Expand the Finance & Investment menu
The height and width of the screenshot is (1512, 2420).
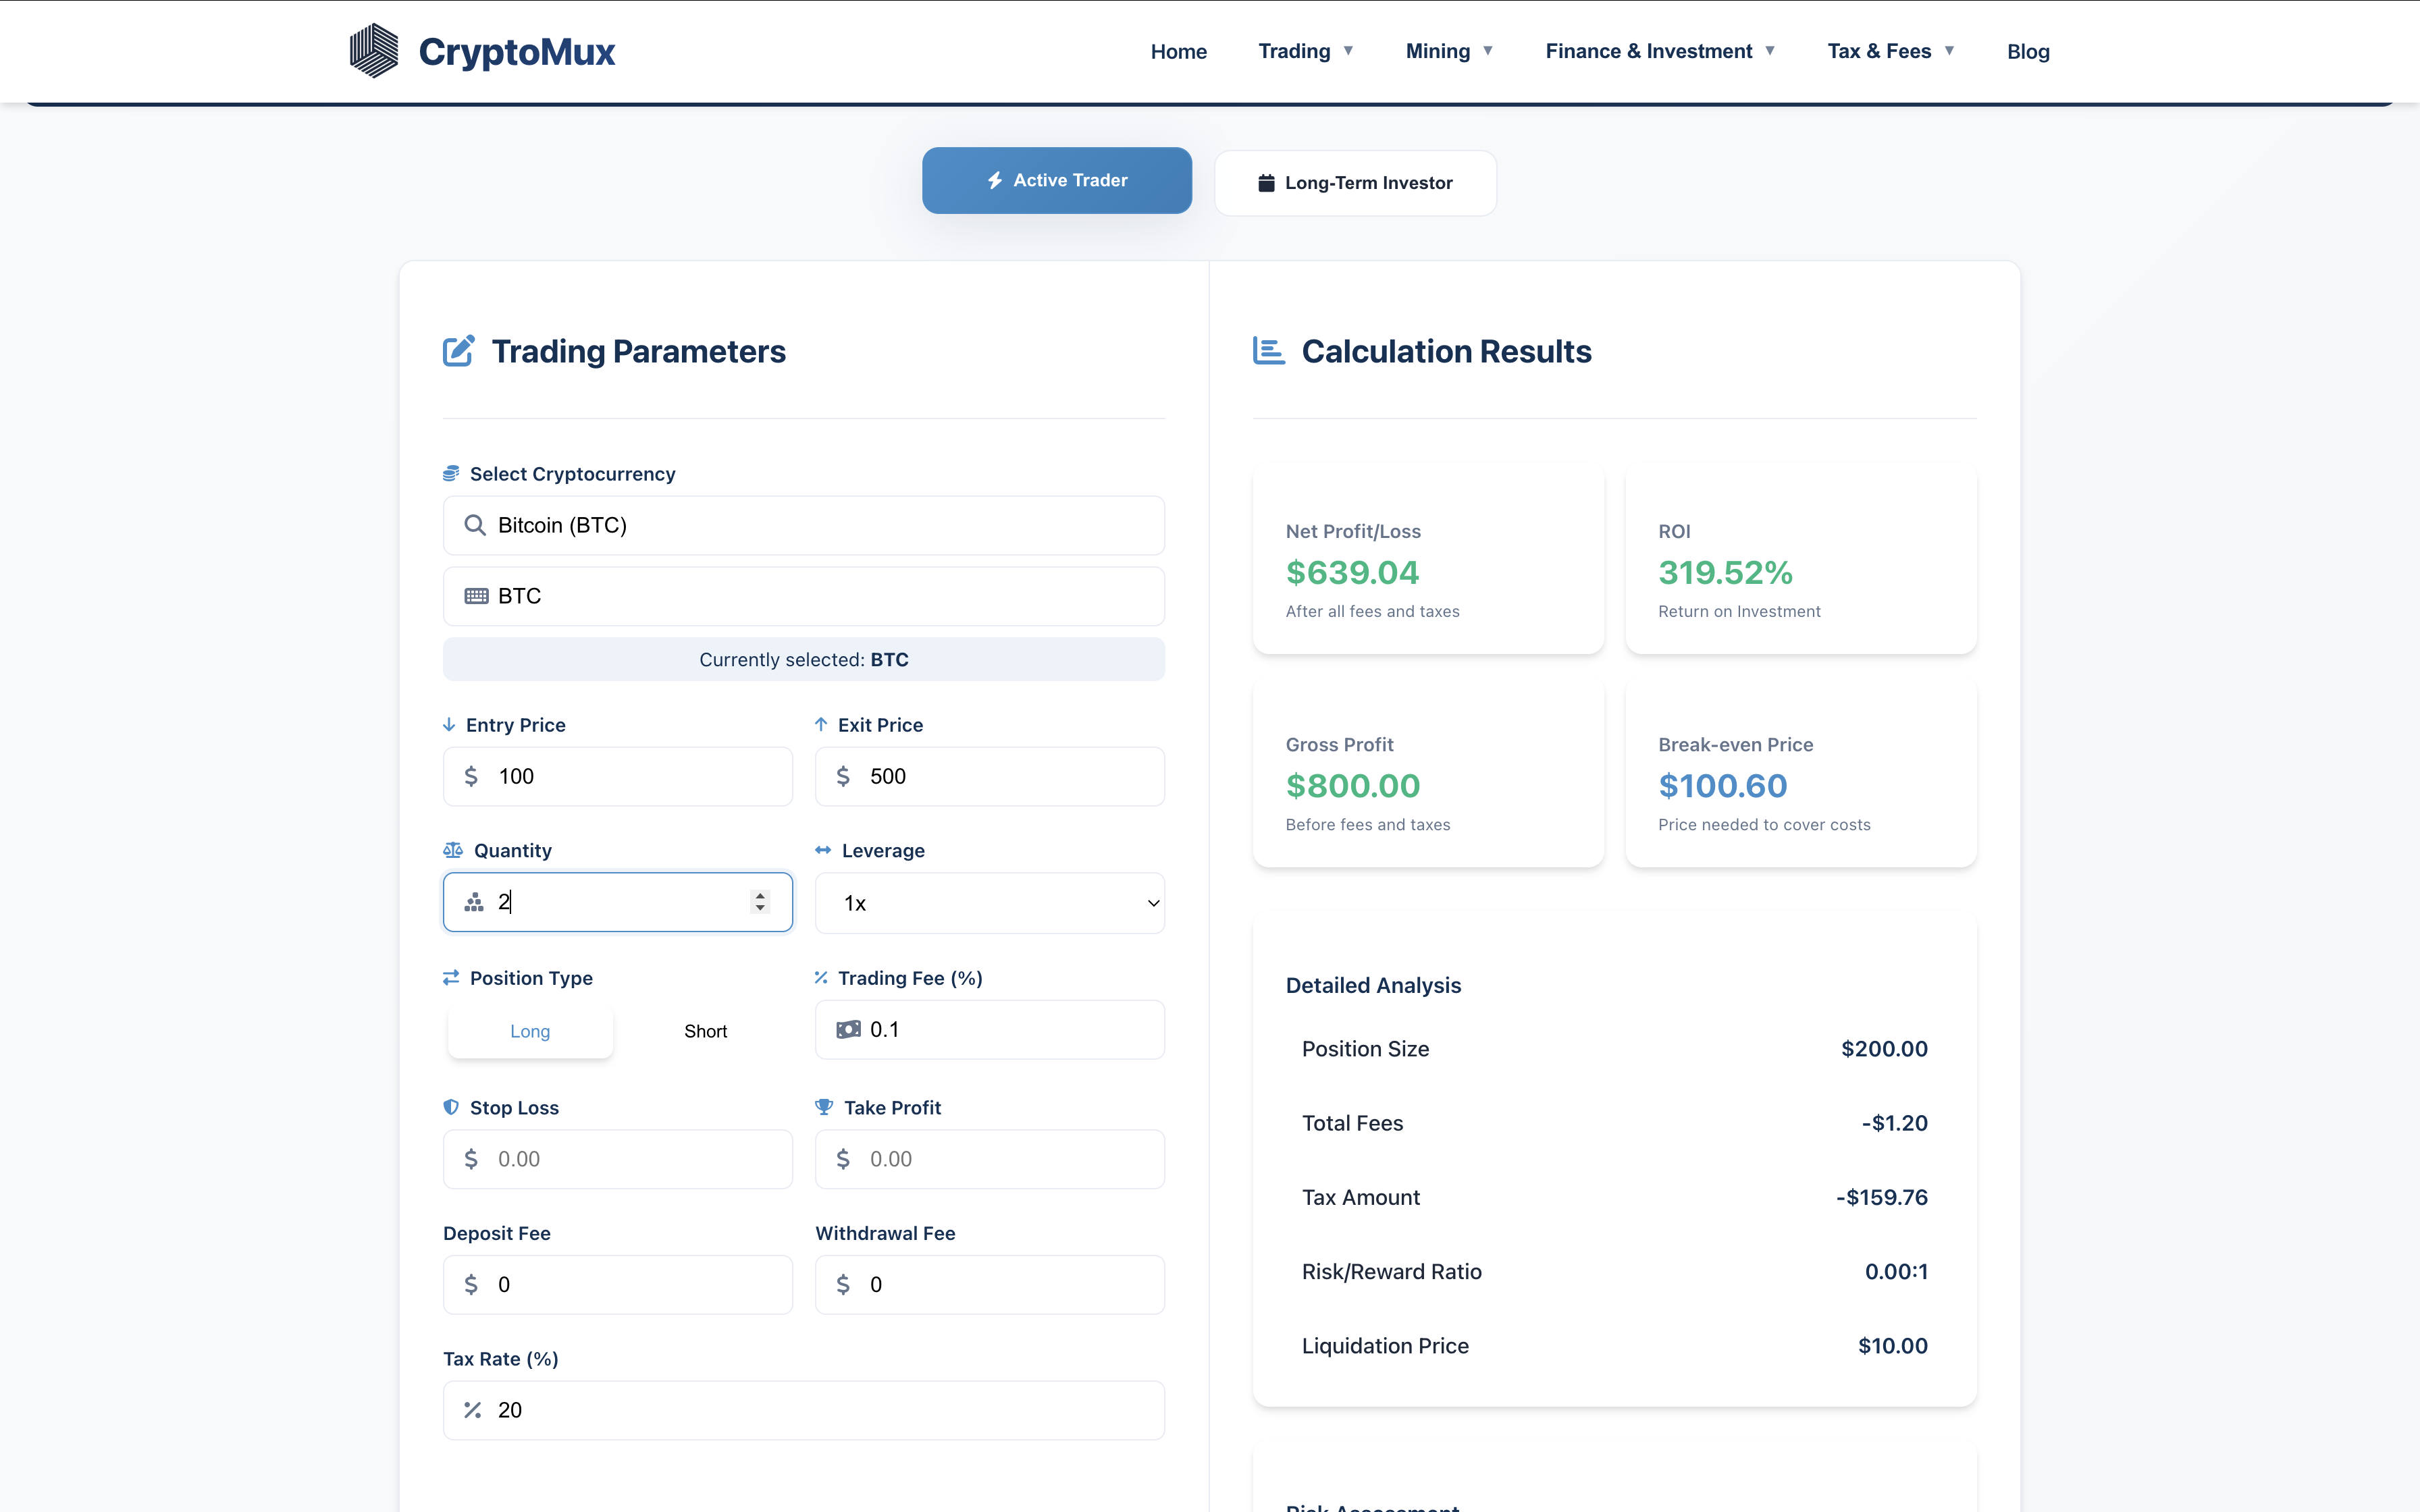(1650, 50)
